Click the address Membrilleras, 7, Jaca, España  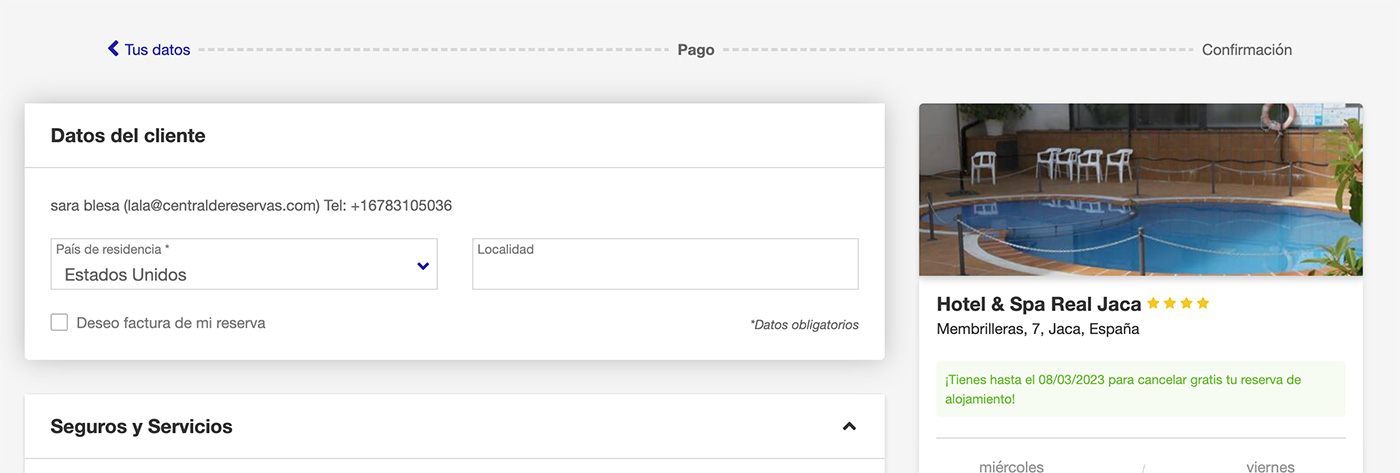[1038, 329]
